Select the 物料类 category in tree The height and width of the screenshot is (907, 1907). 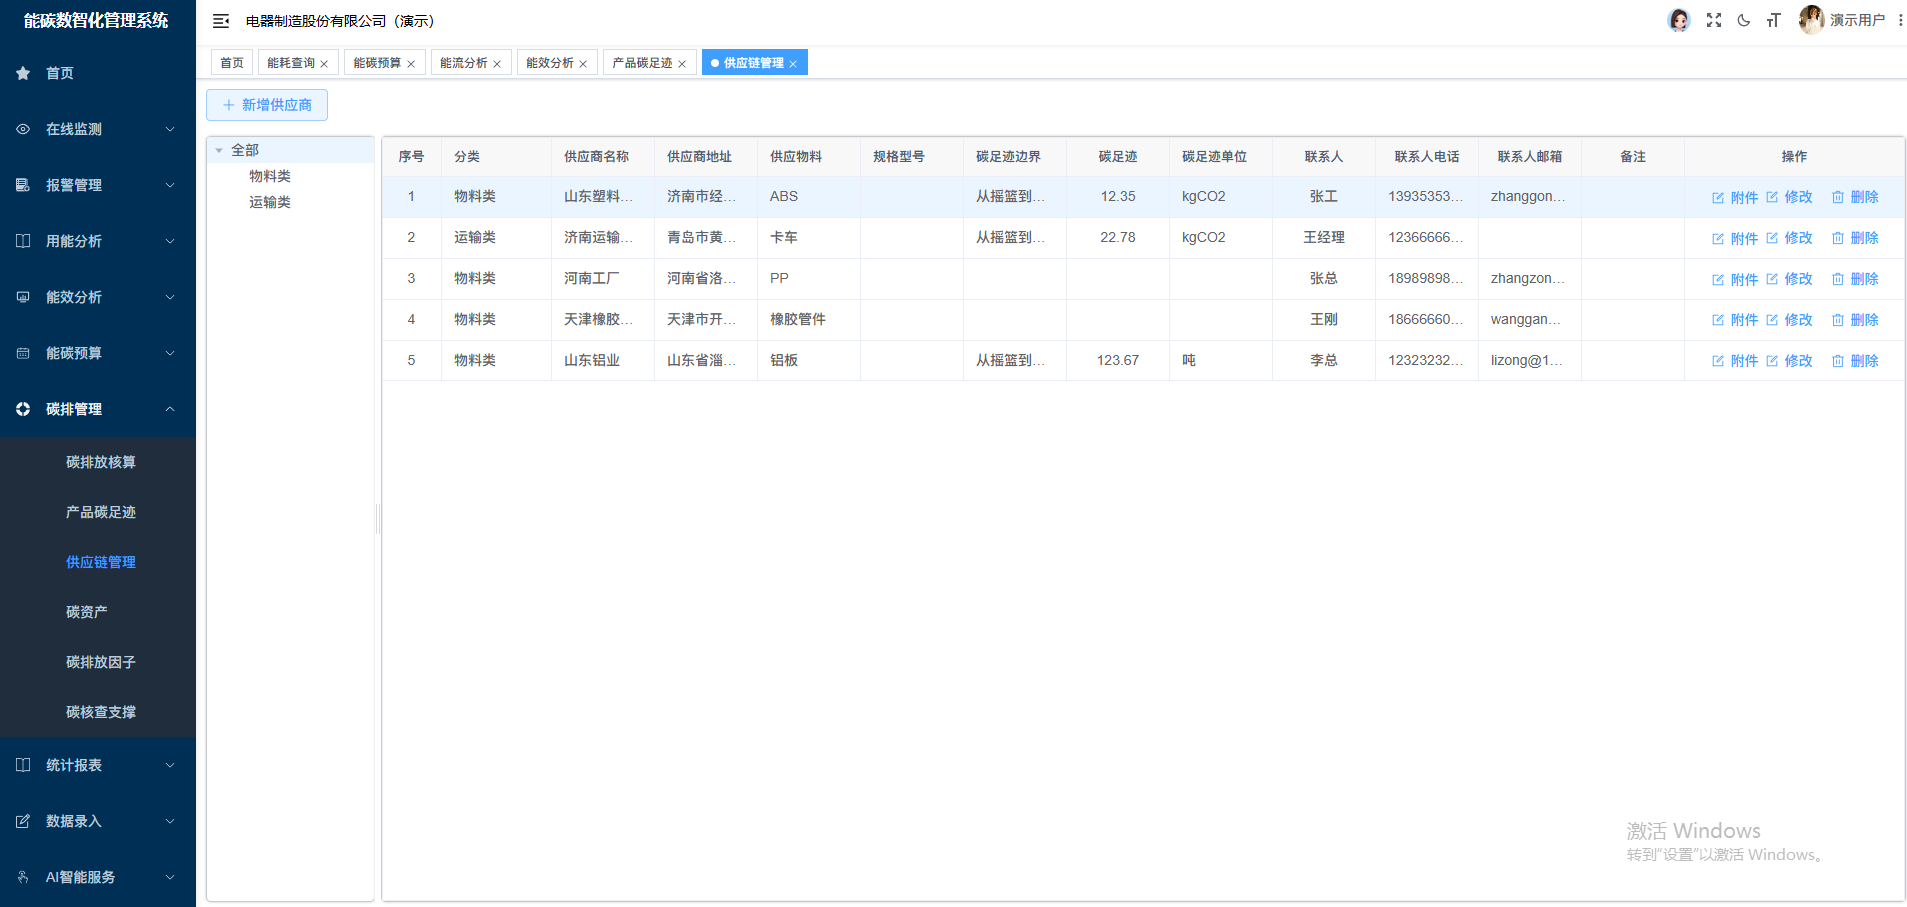(x=268, y=175)
